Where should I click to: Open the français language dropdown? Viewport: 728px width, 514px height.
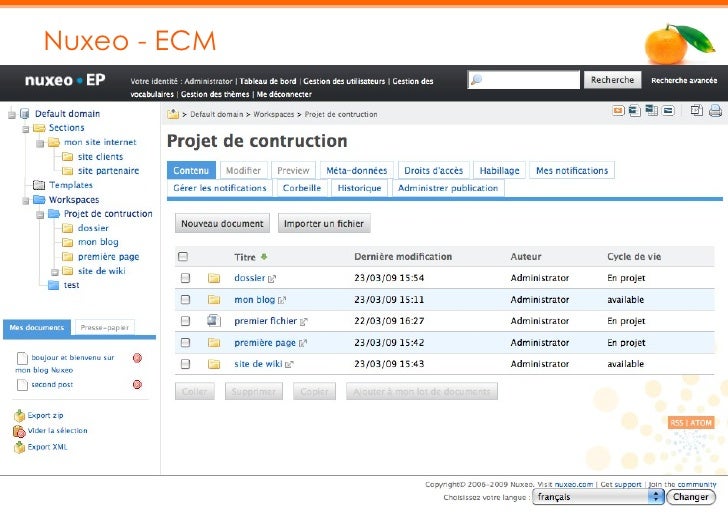tap(598, 497)
